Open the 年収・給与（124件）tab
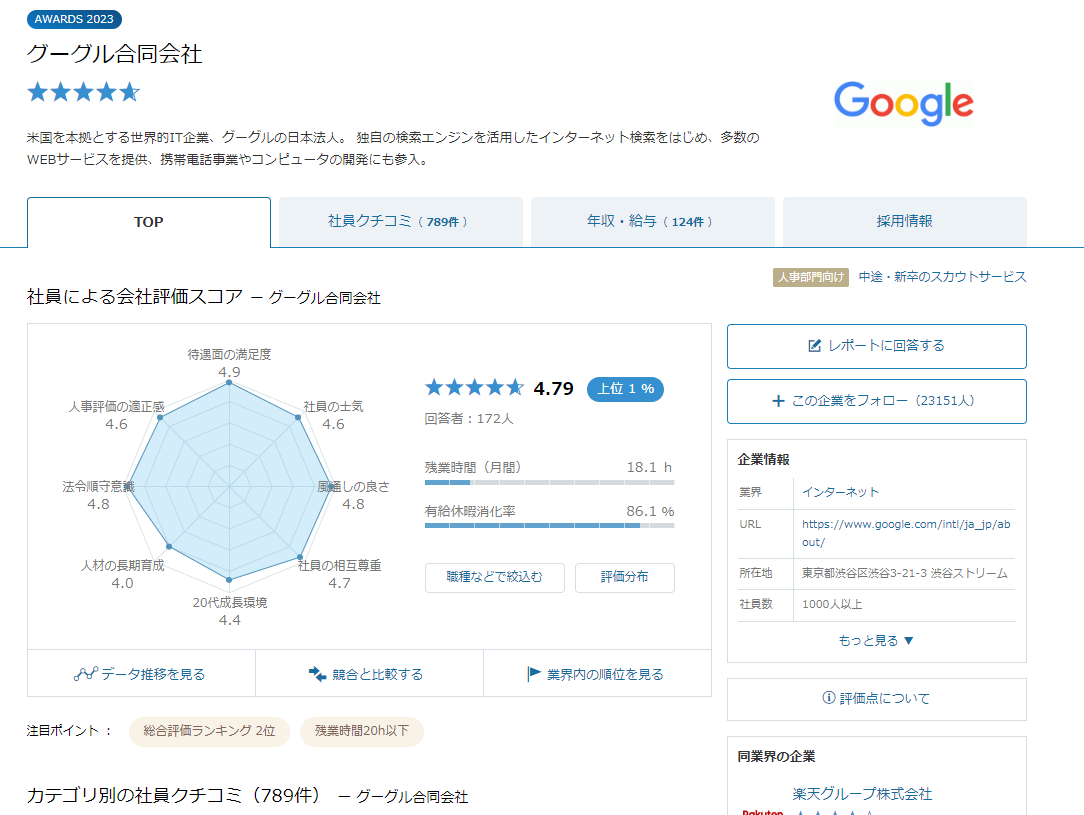The width and height of the screenshot is (1084, 815). [x=652, y=221]
